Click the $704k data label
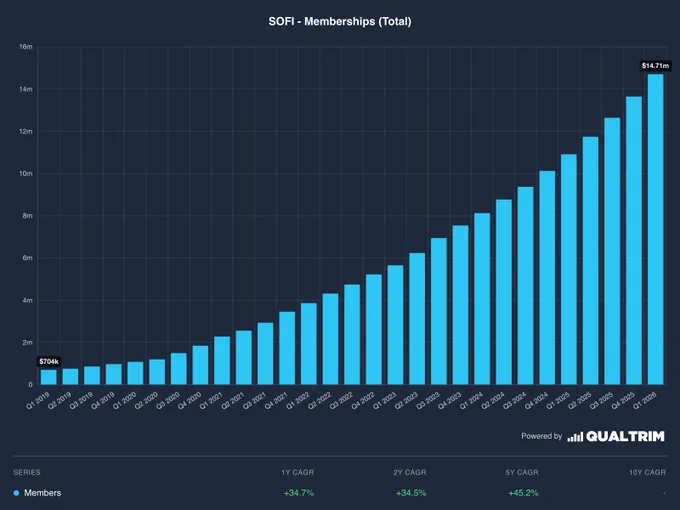The height and width of the screenshot is (510, 680). (x=49, y=362)
